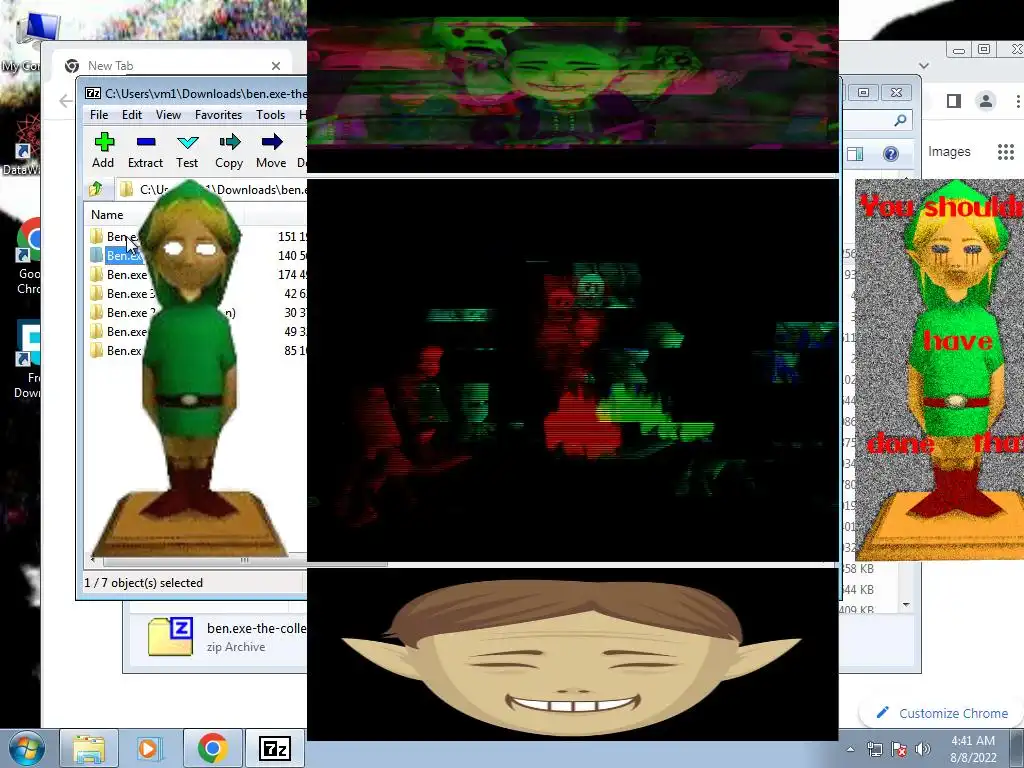Restore the Explorer window using its maximize button
This screenshot has width=1024, height=768.
pyautogui.click(x=863, y=93)
